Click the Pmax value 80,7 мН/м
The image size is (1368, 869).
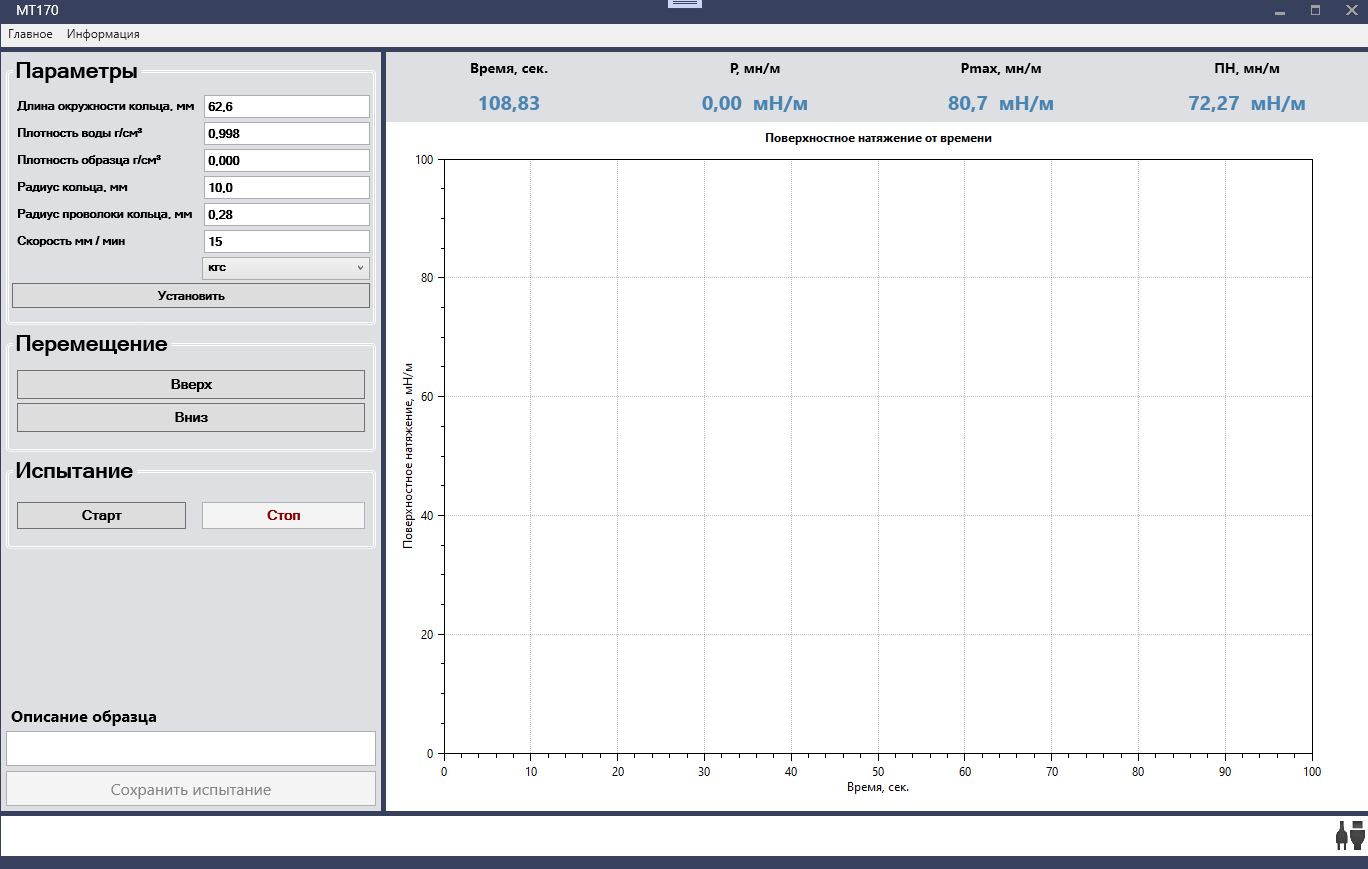coord(1001,103)
